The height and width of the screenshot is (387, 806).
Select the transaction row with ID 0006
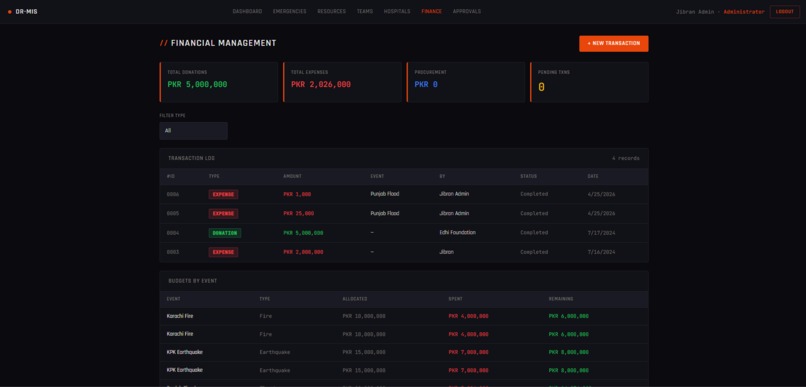tap(404, 194)
